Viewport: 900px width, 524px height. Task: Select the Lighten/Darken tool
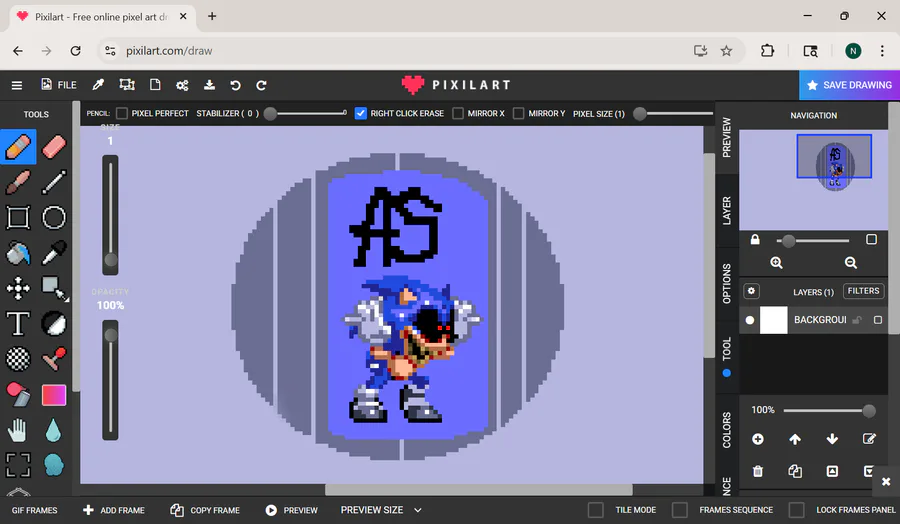(54, 324)
